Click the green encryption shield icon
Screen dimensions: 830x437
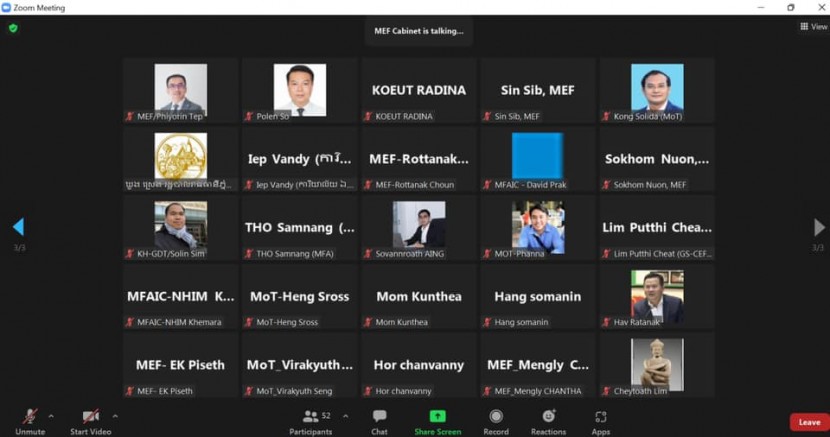[13, 28]
